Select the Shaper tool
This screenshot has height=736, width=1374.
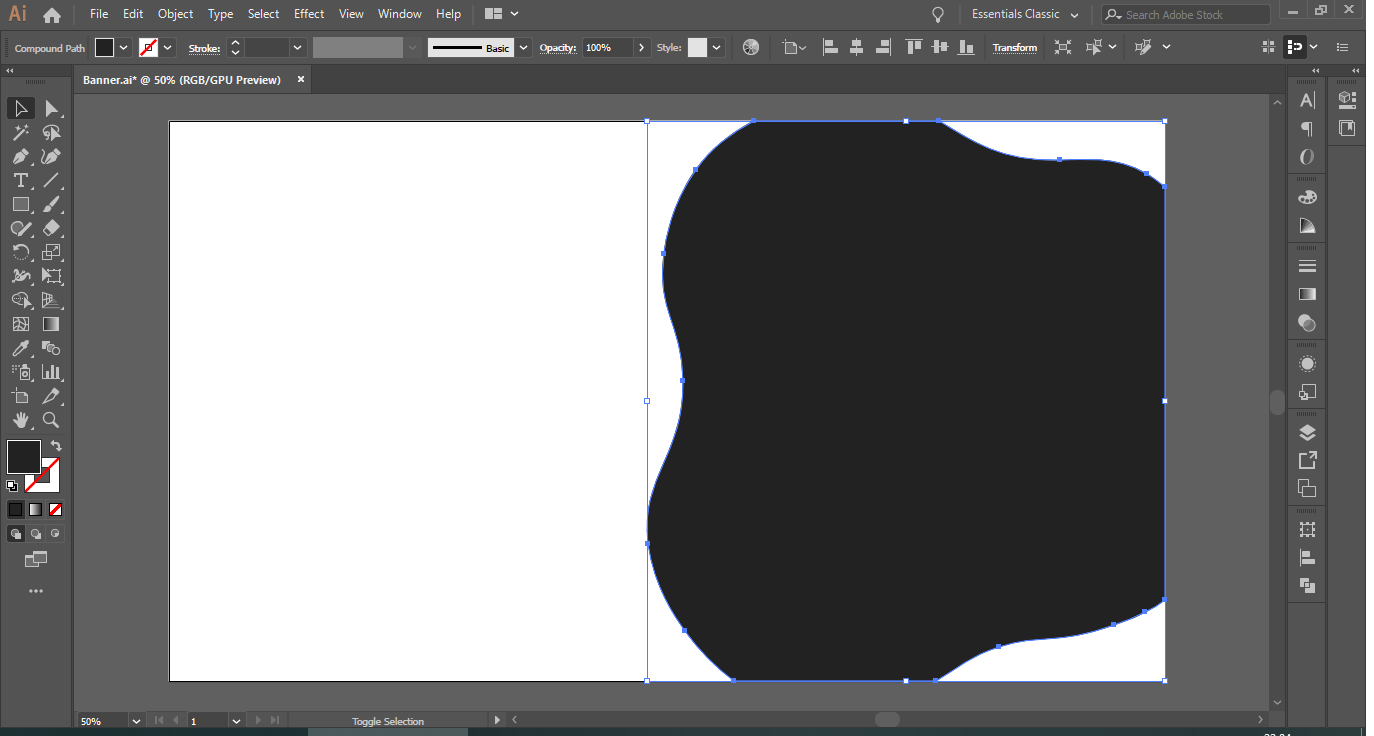click(21, 228)
